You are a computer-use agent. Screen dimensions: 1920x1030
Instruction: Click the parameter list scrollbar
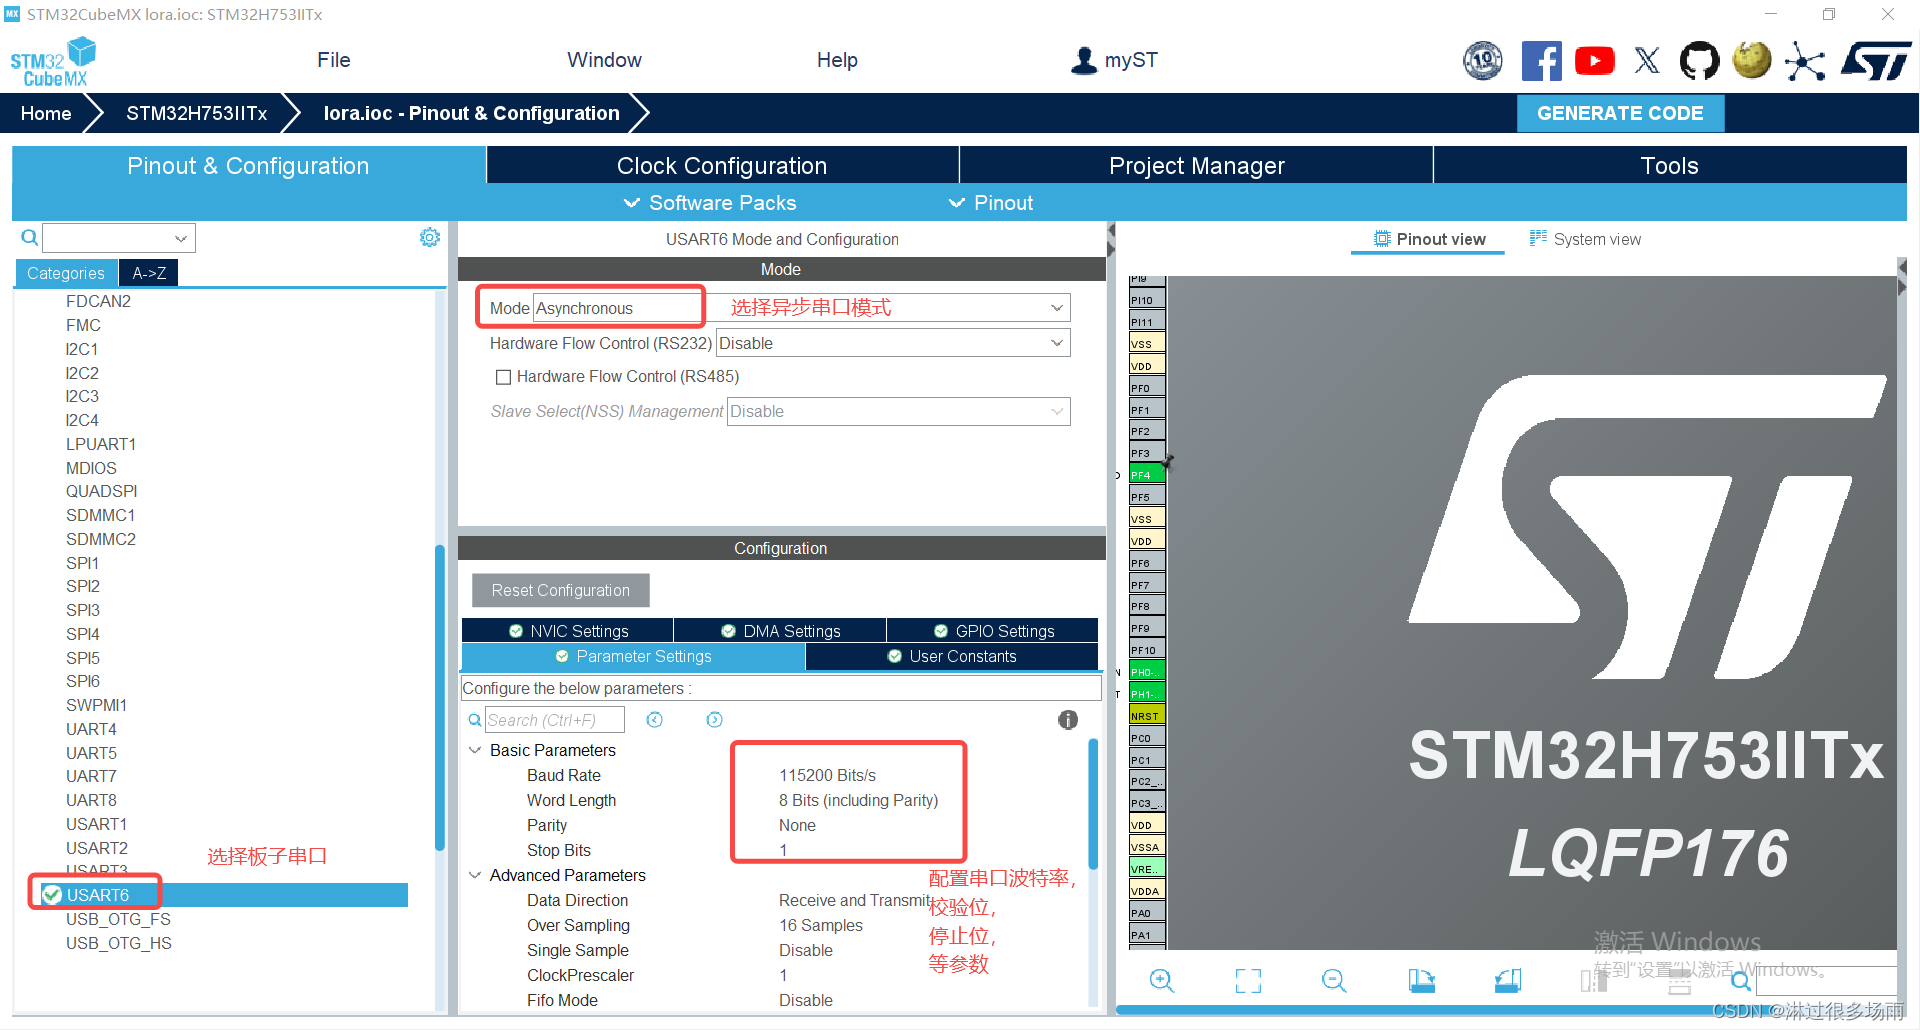pyautogui.click(x=1093, y=803)
